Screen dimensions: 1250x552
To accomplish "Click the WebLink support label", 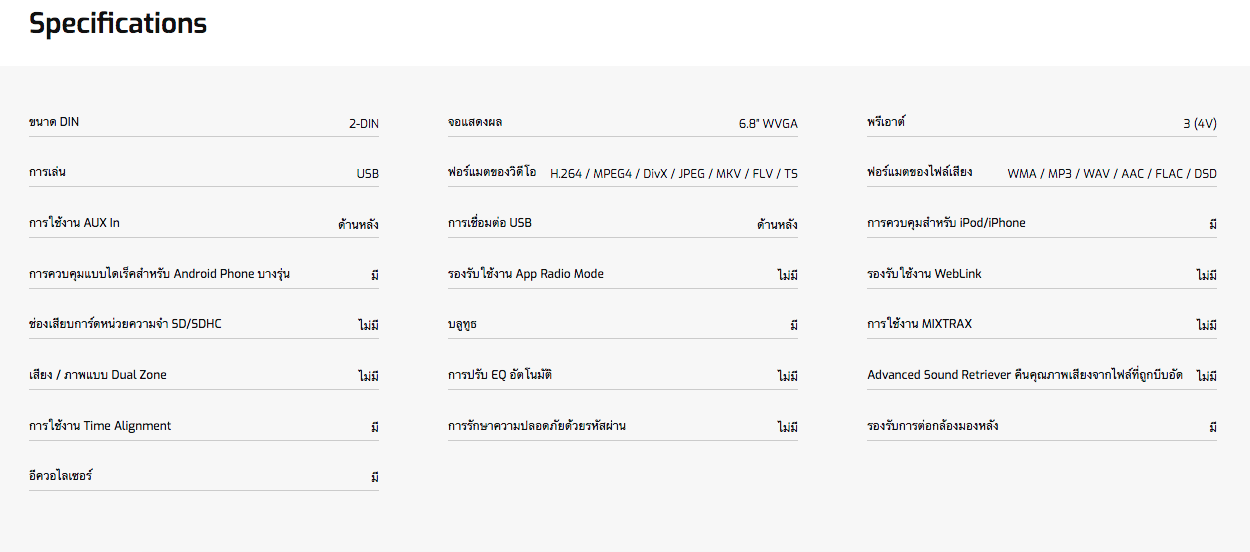I will pyautogui.click(x=924, y=274).
